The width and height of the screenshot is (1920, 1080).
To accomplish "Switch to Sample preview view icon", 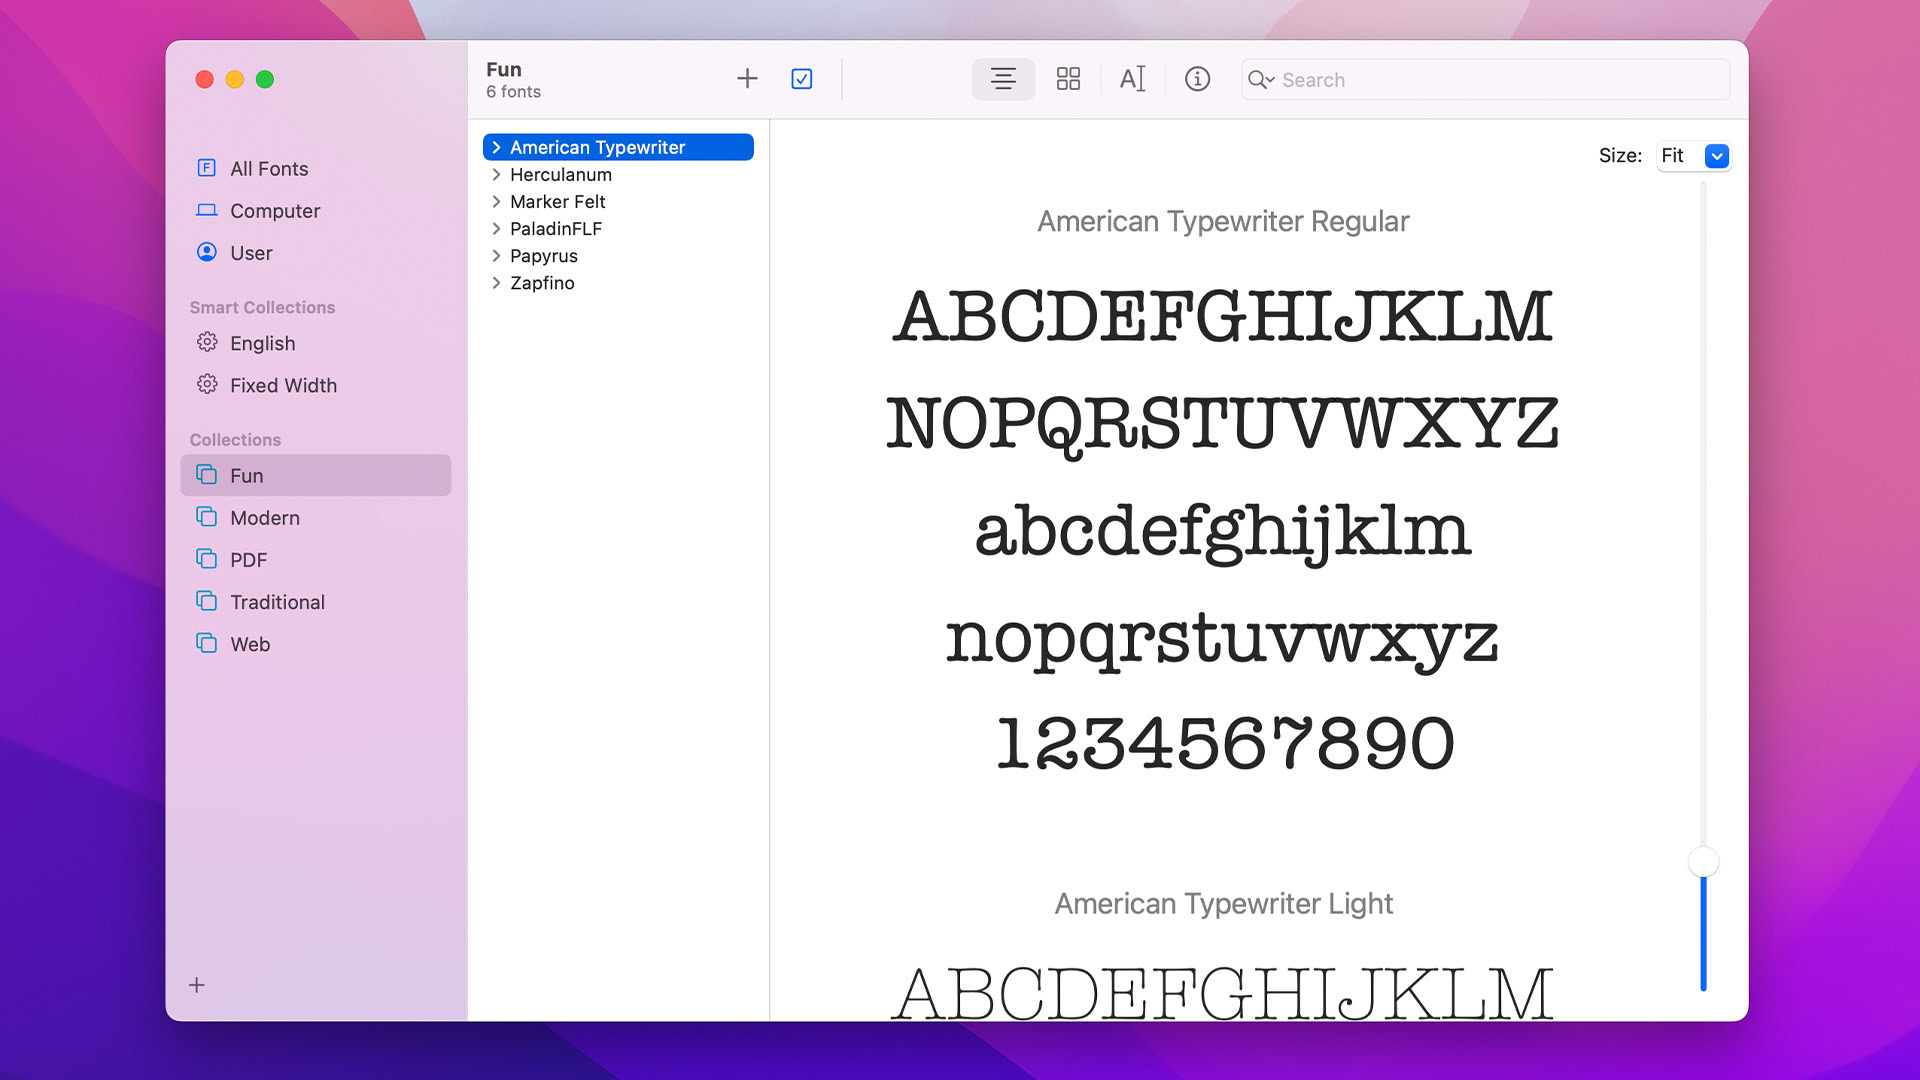I will coord(1003,79).
